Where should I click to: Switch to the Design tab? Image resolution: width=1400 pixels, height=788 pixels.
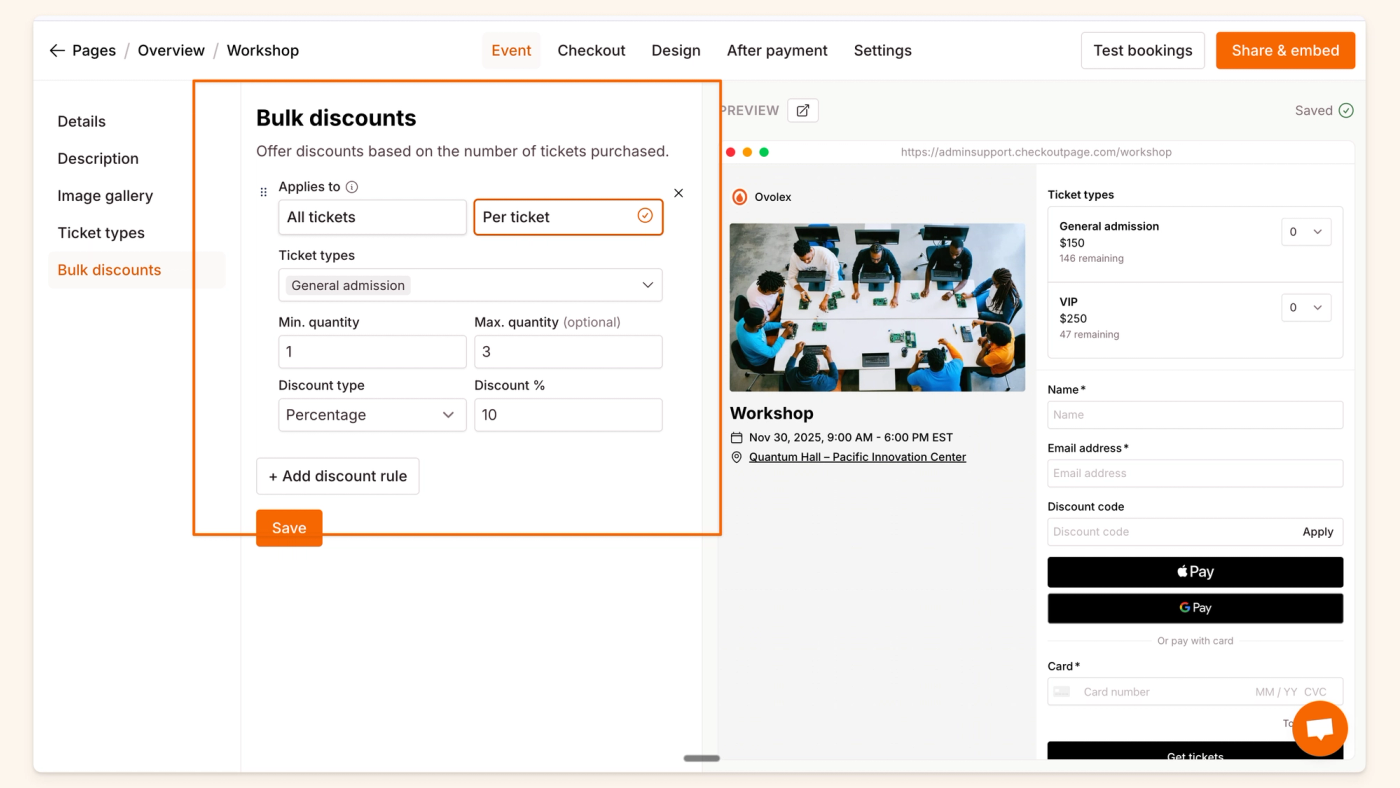pos(676,50)
